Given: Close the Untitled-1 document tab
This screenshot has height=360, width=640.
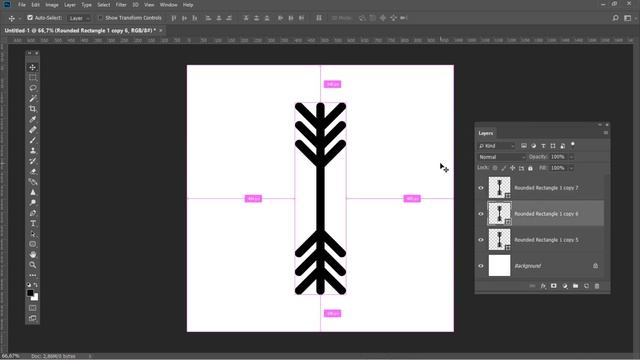Looking at the screenshot, I should point(161,31).
